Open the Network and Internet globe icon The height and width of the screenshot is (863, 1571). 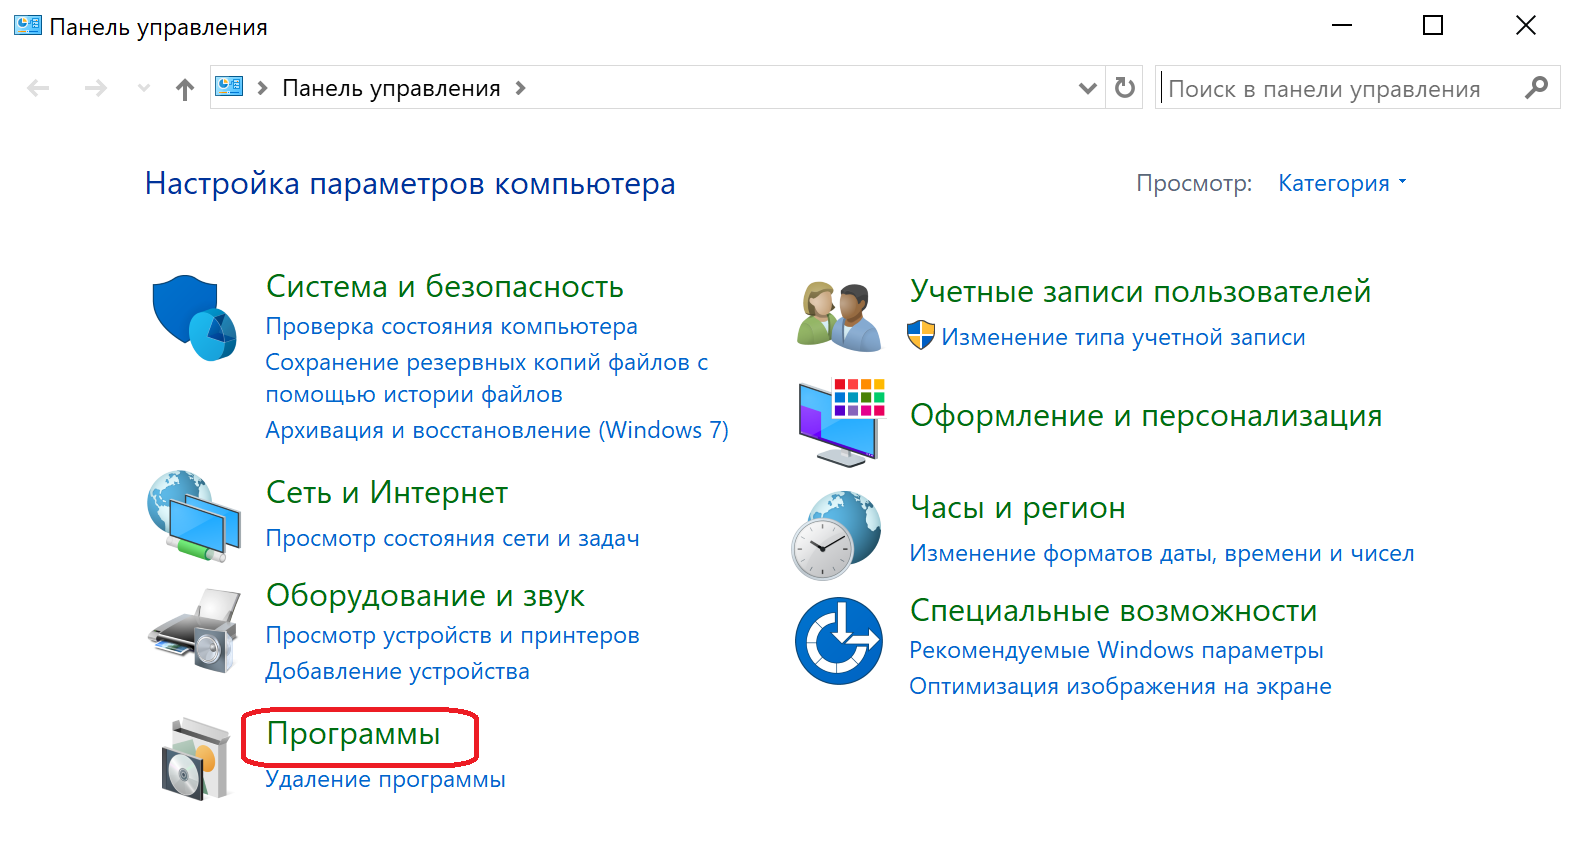[194, 515]
